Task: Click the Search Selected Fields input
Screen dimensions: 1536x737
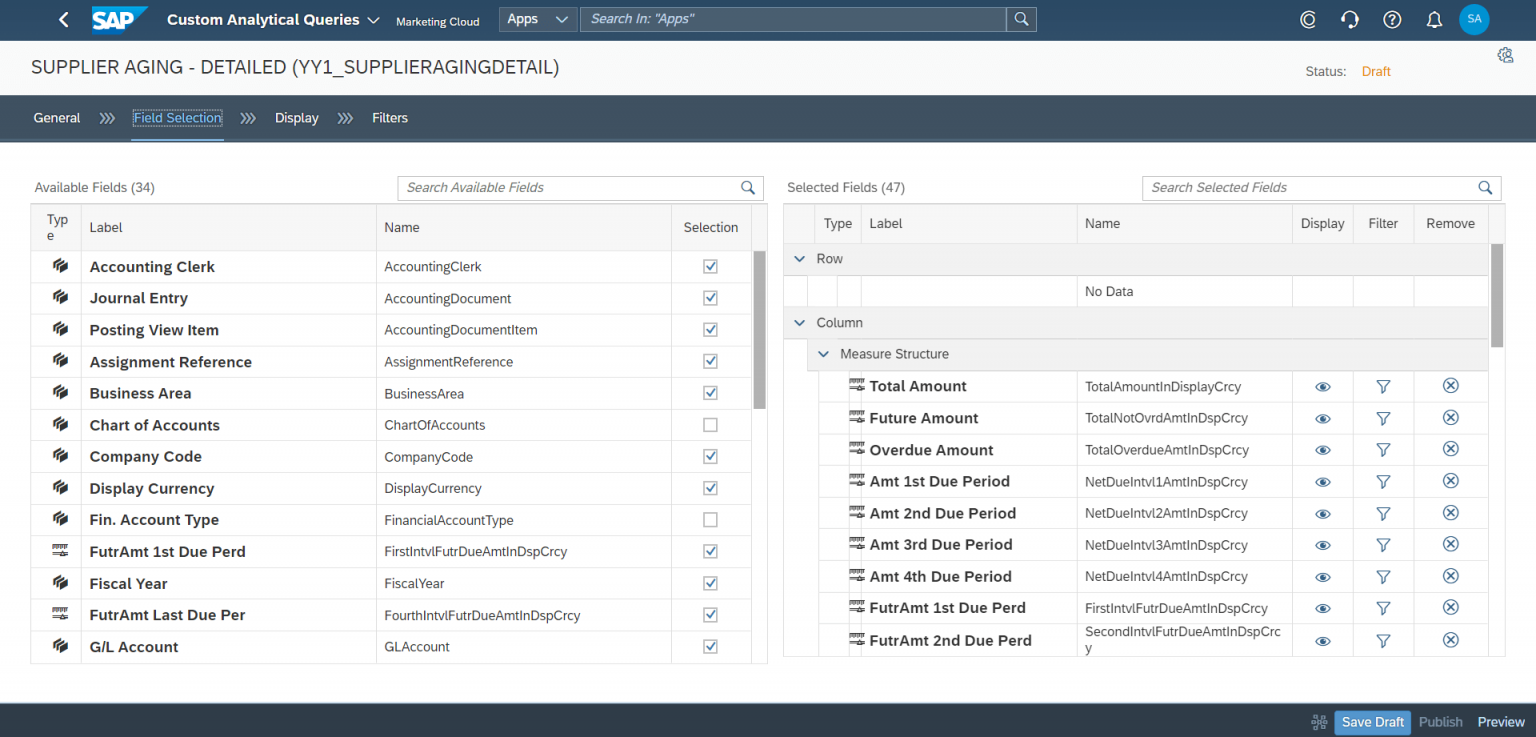Action: pyautogui.click(x=1310, y=187)
